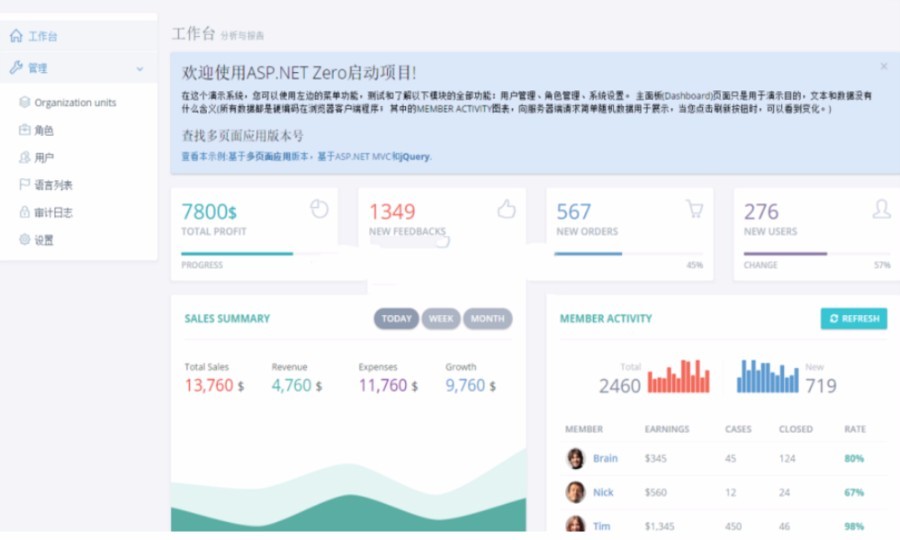
Task: Click Nick's 67% rate
Action: tap(854, 492)
